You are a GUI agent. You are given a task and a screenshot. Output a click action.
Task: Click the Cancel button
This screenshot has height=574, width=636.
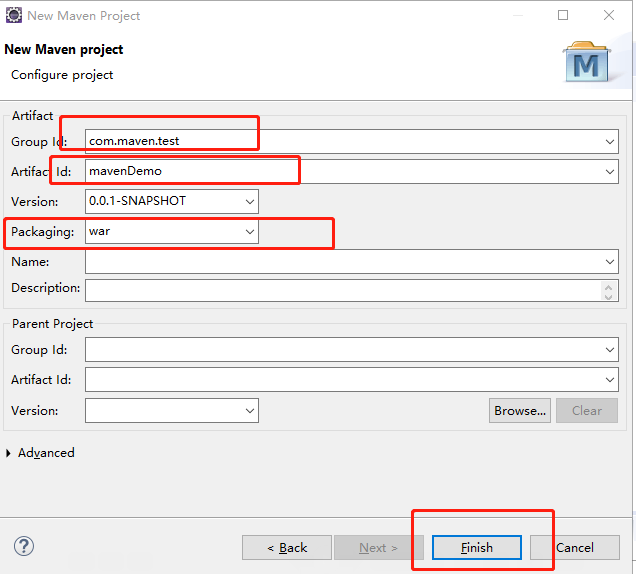tap(575, 548)
